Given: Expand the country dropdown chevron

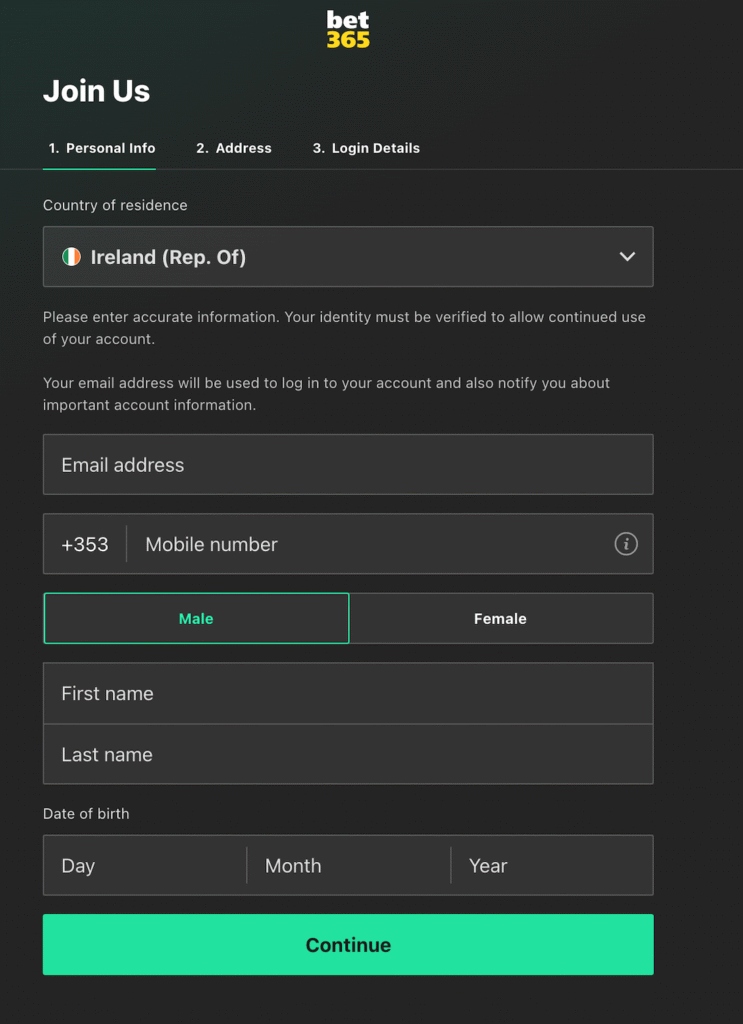Looking at the screenshot, I should point(627,257).
